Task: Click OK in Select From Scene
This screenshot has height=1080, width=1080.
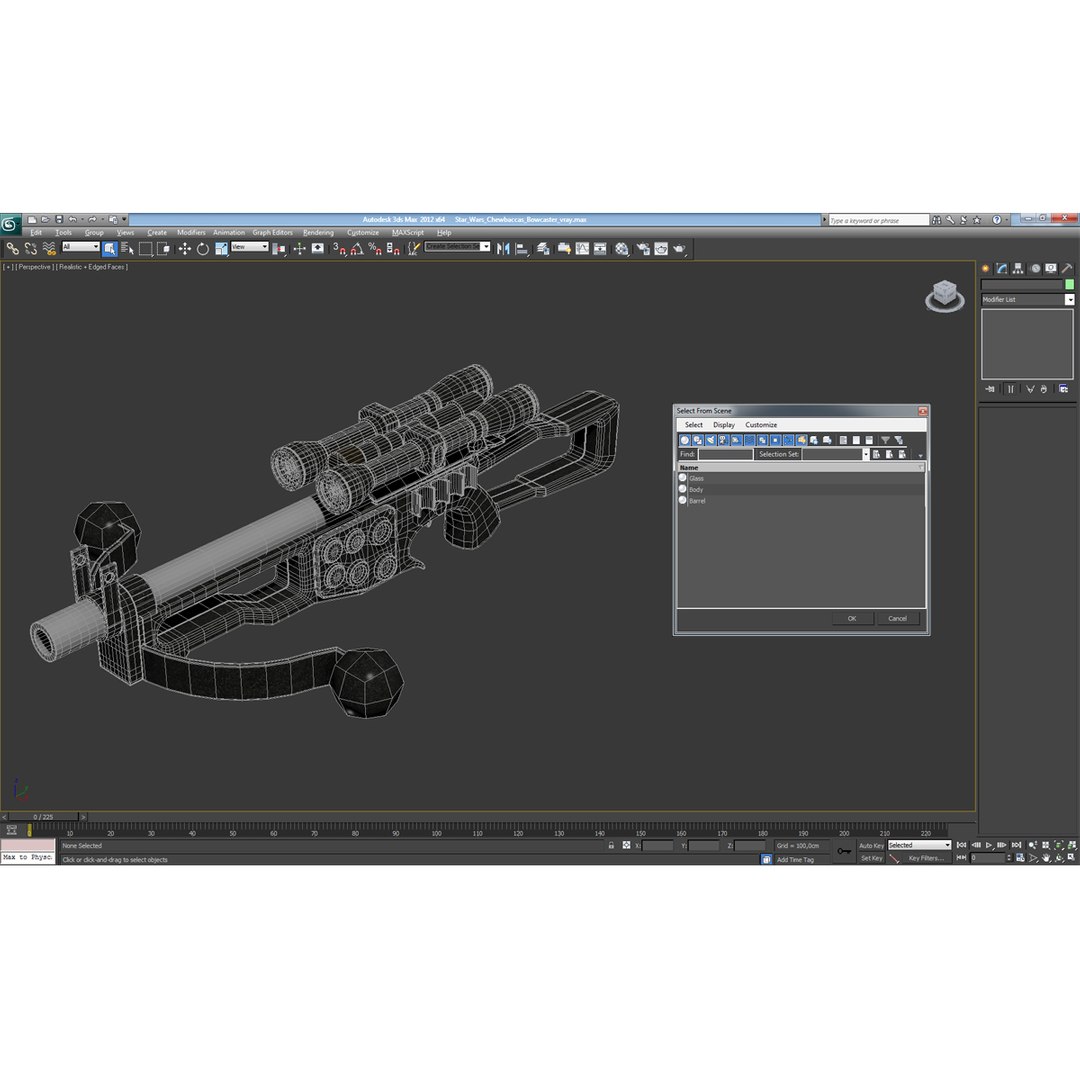Action: (x=852, y=619)
